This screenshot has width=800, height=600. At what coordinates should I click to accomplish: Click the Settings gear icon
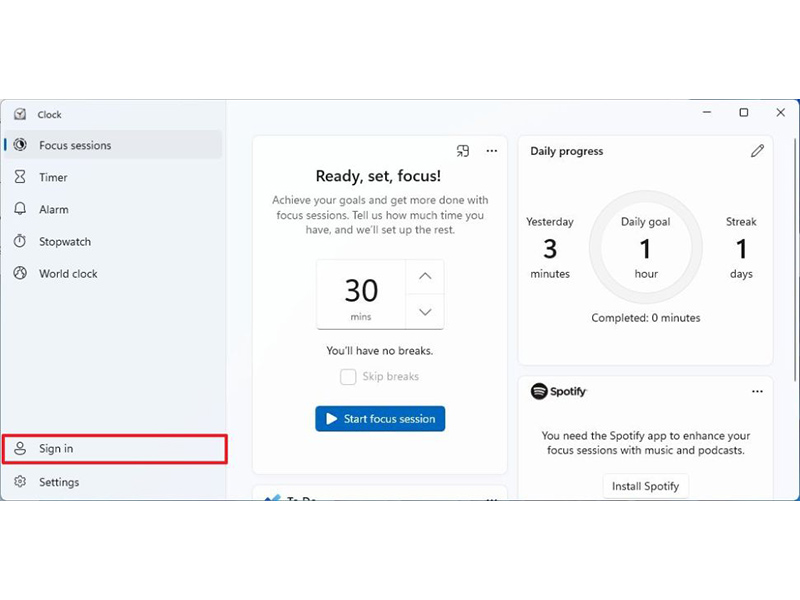click(20, 482)
